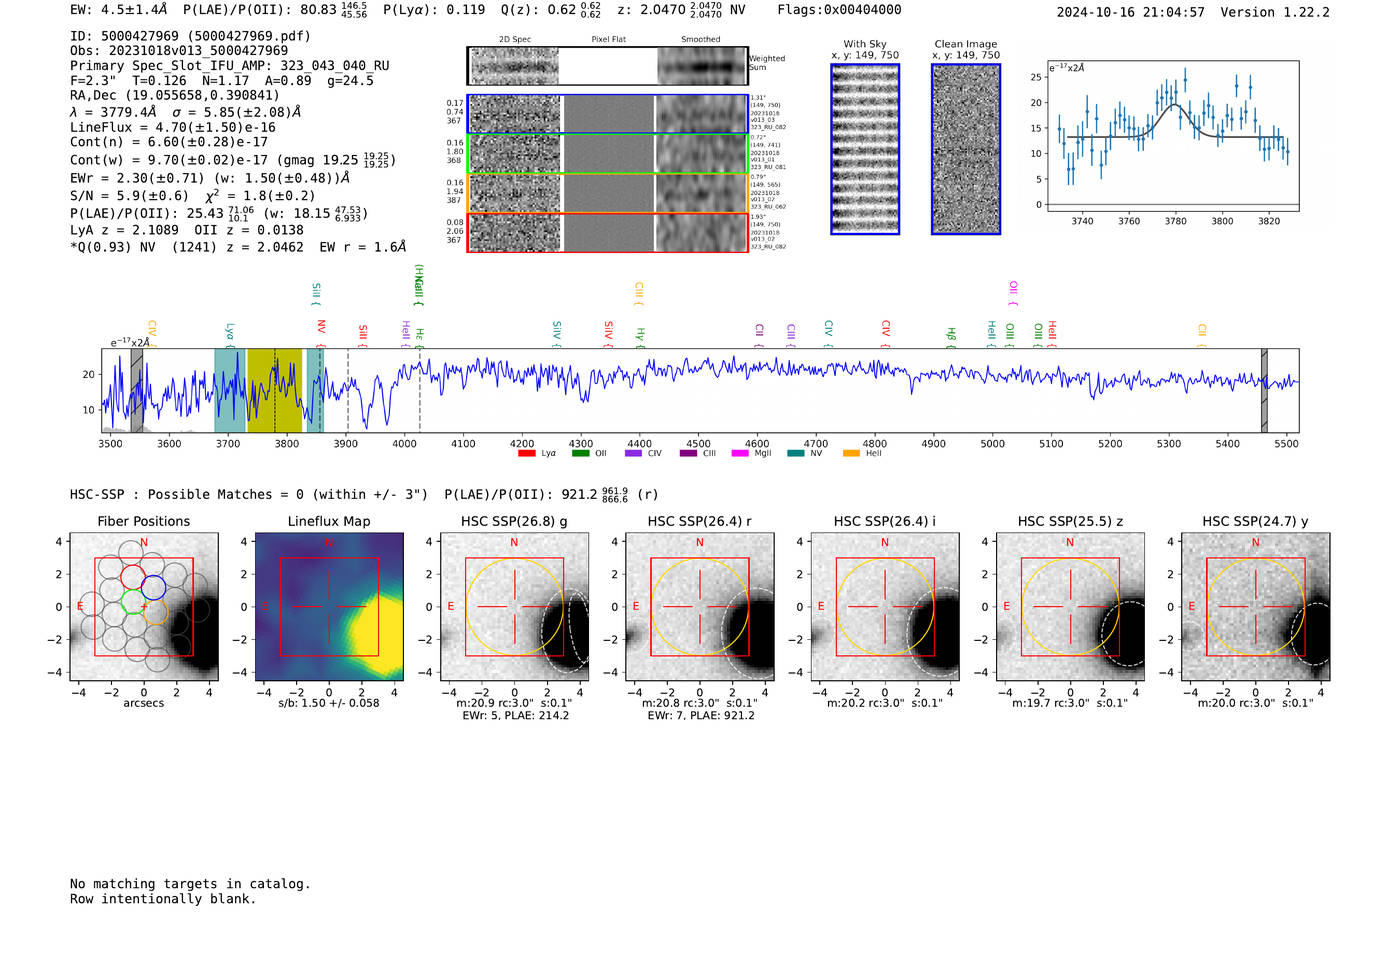Click the Flags:0x00404000 text
Screen dimensions: 1400x953
839,10
